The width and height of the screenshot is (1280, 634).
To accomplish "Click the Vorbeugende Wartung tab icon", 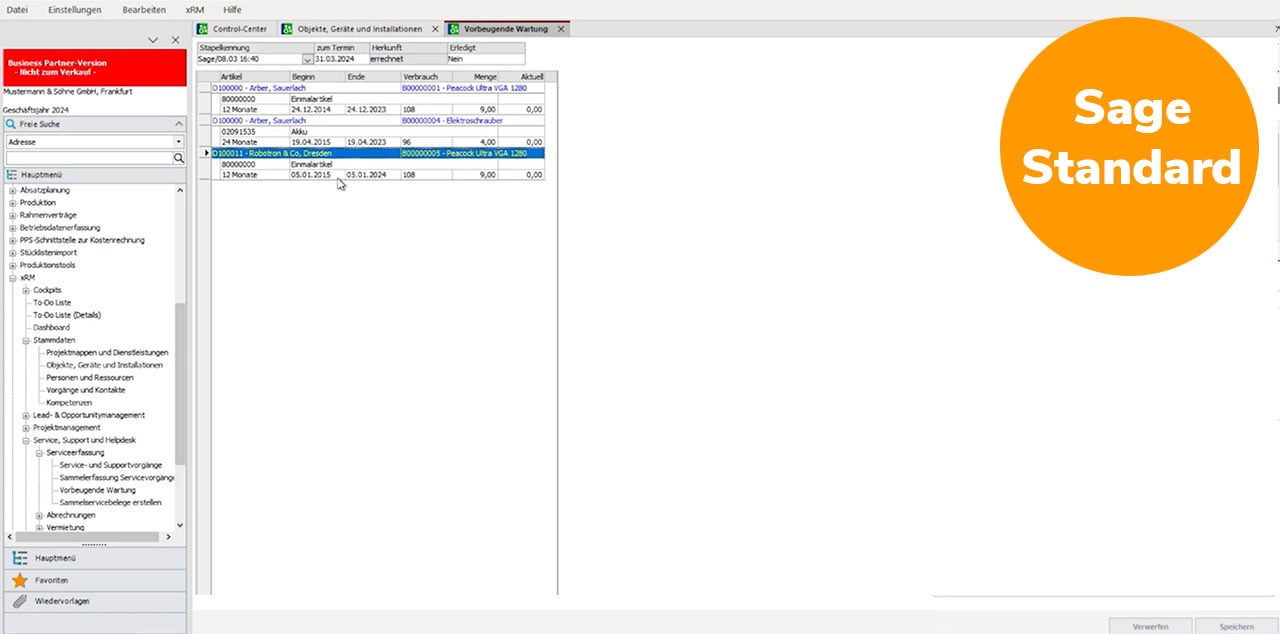I will 454,29.
